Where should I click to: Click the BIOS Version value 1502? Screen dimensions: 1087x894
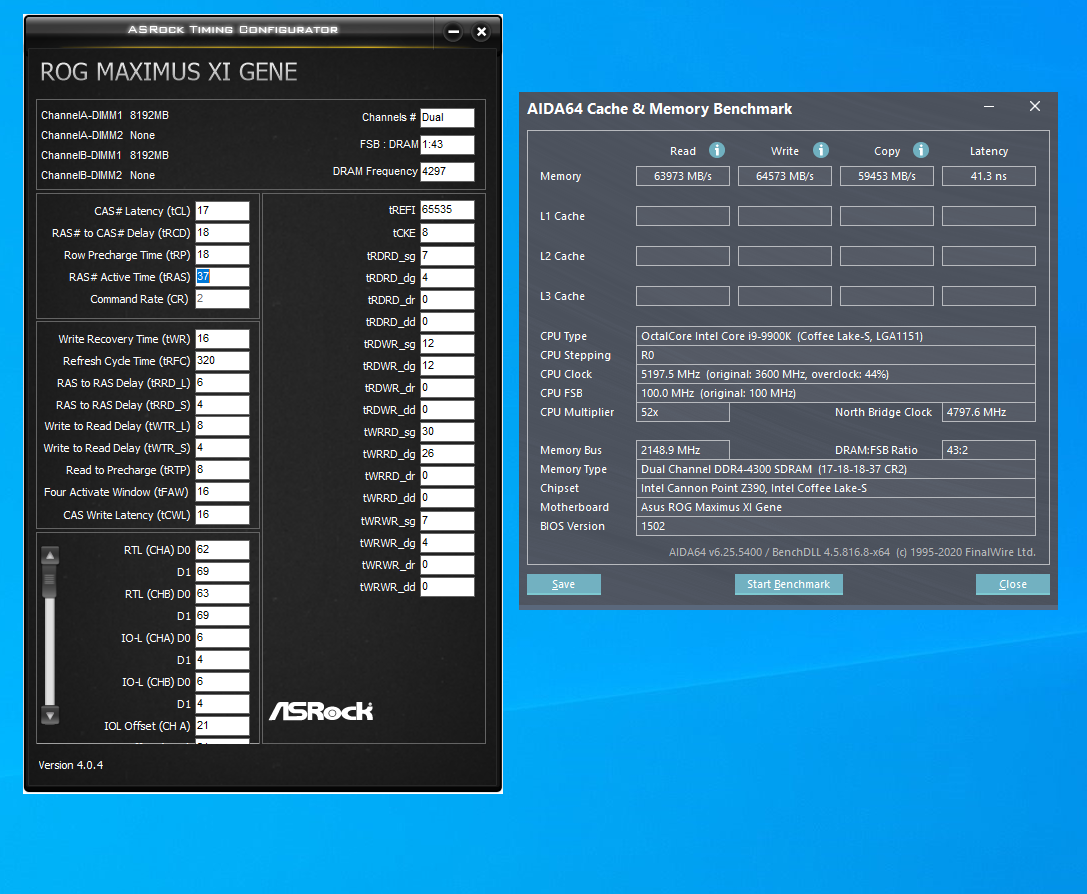(x=835, y=526)
